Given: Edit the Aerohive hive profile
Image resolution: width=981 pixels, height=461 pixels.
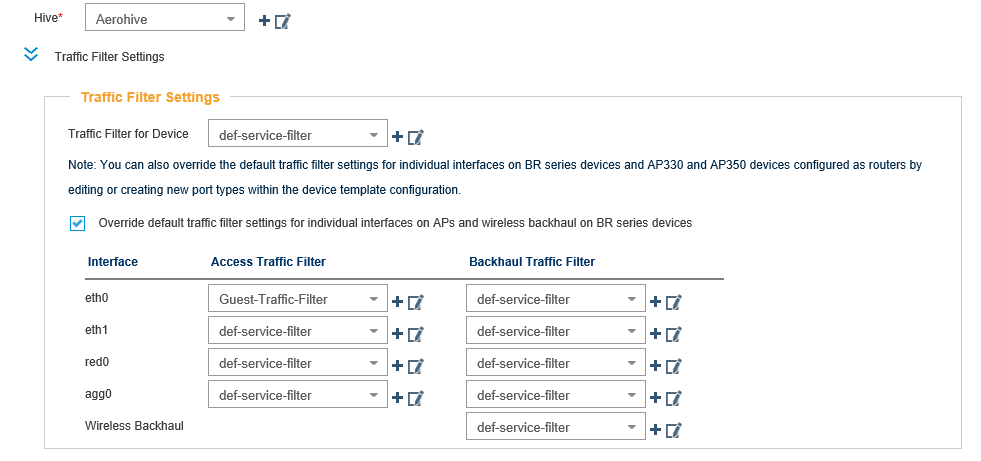Looking at the screenshot, I should [283, 21].
